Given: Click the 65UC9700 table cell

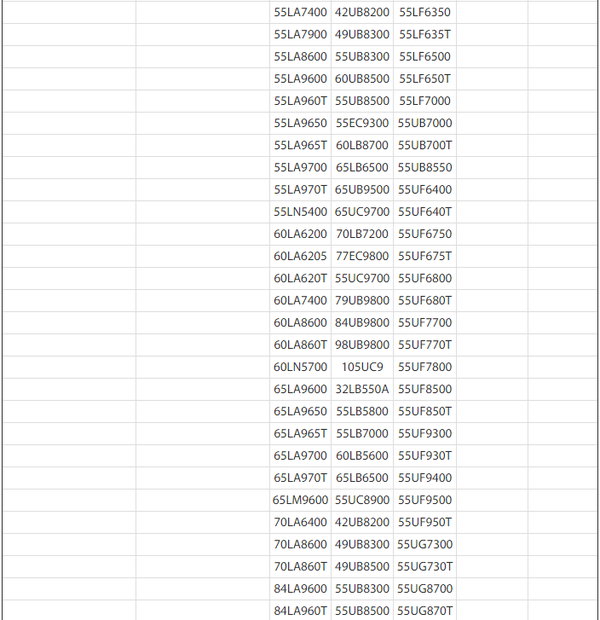Looking at the screenshot, I should tap(362, 212).
